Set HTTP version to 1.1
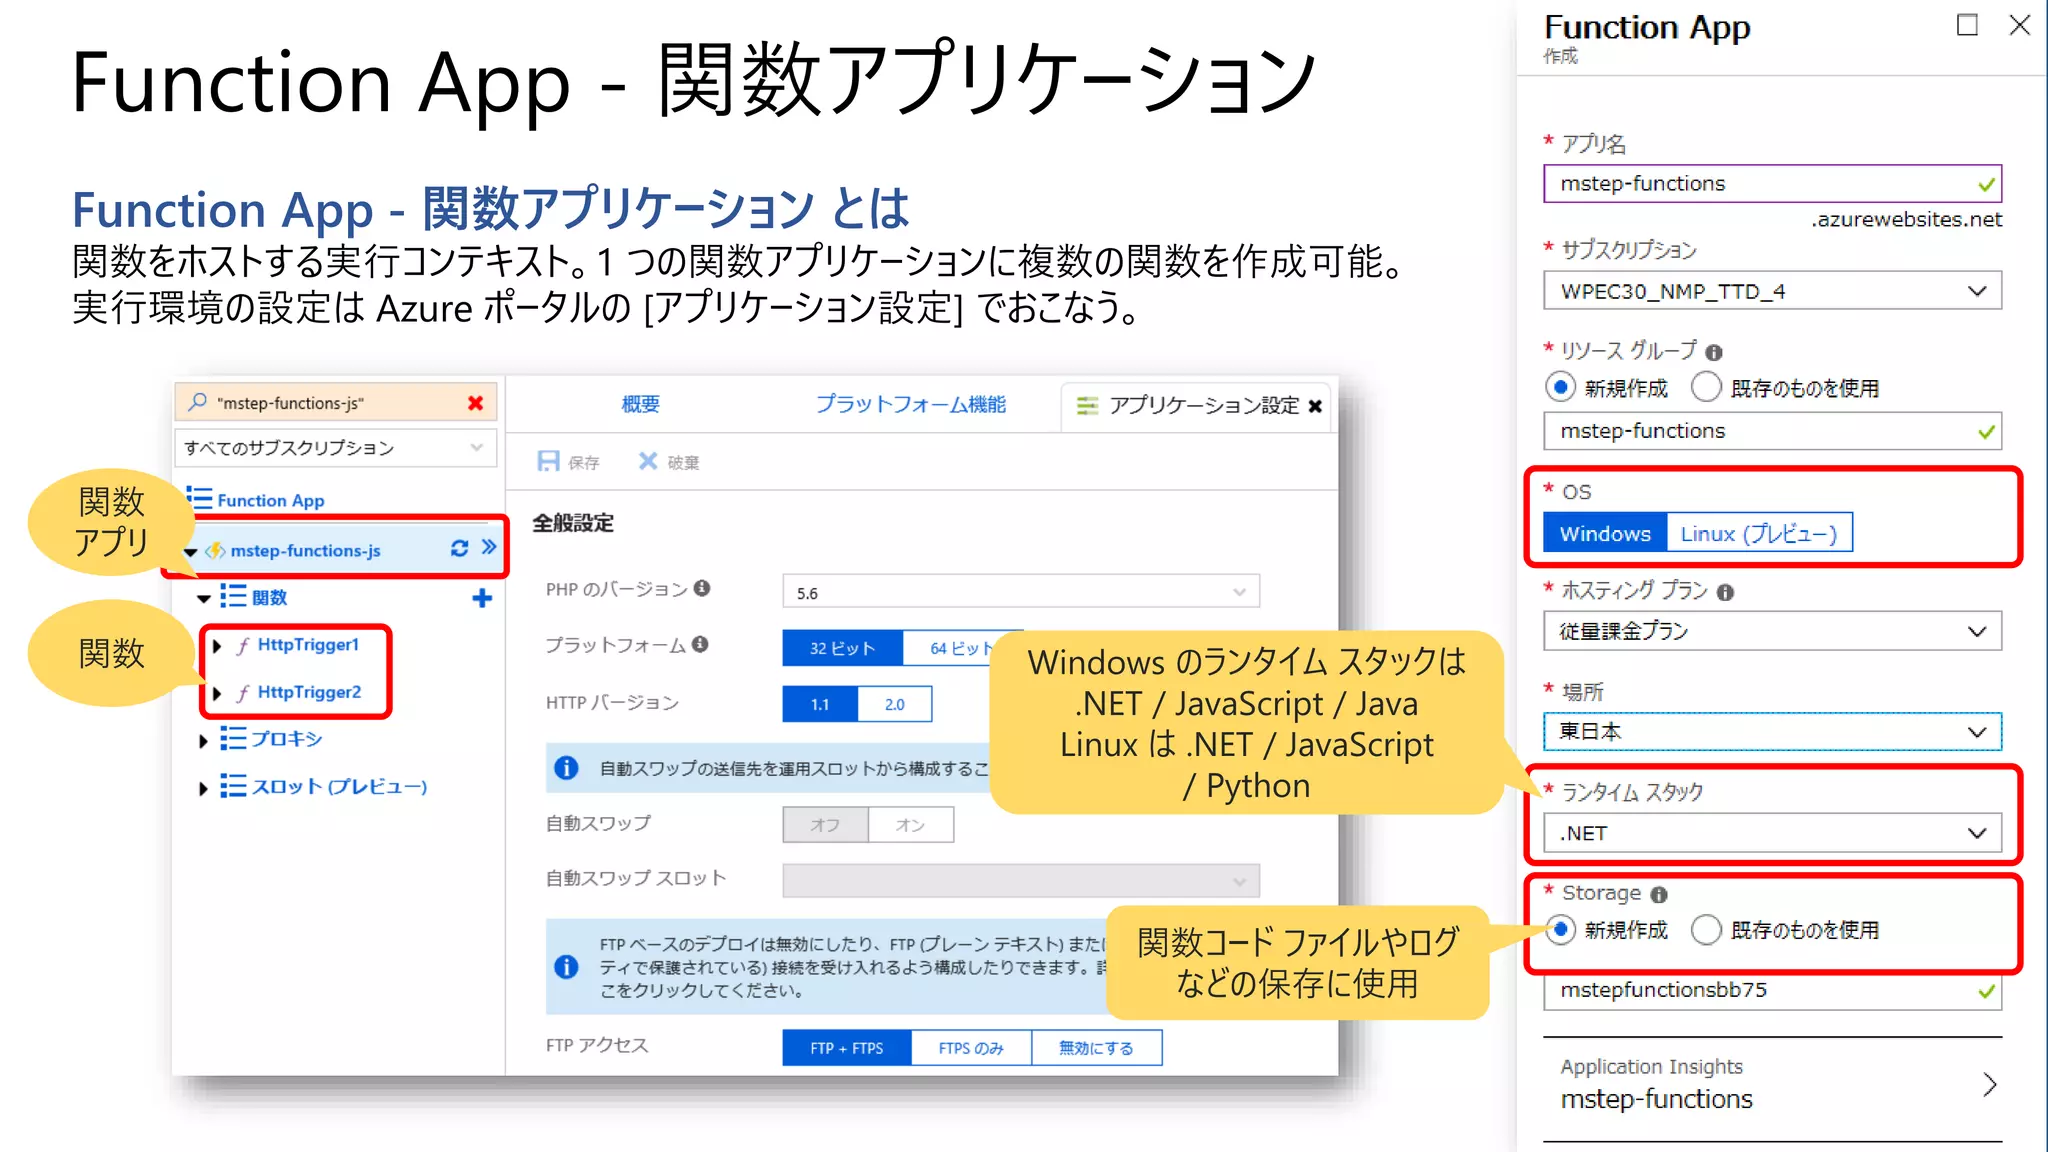Screen dimensions: 2048x1152 click(x=820, y=704)
